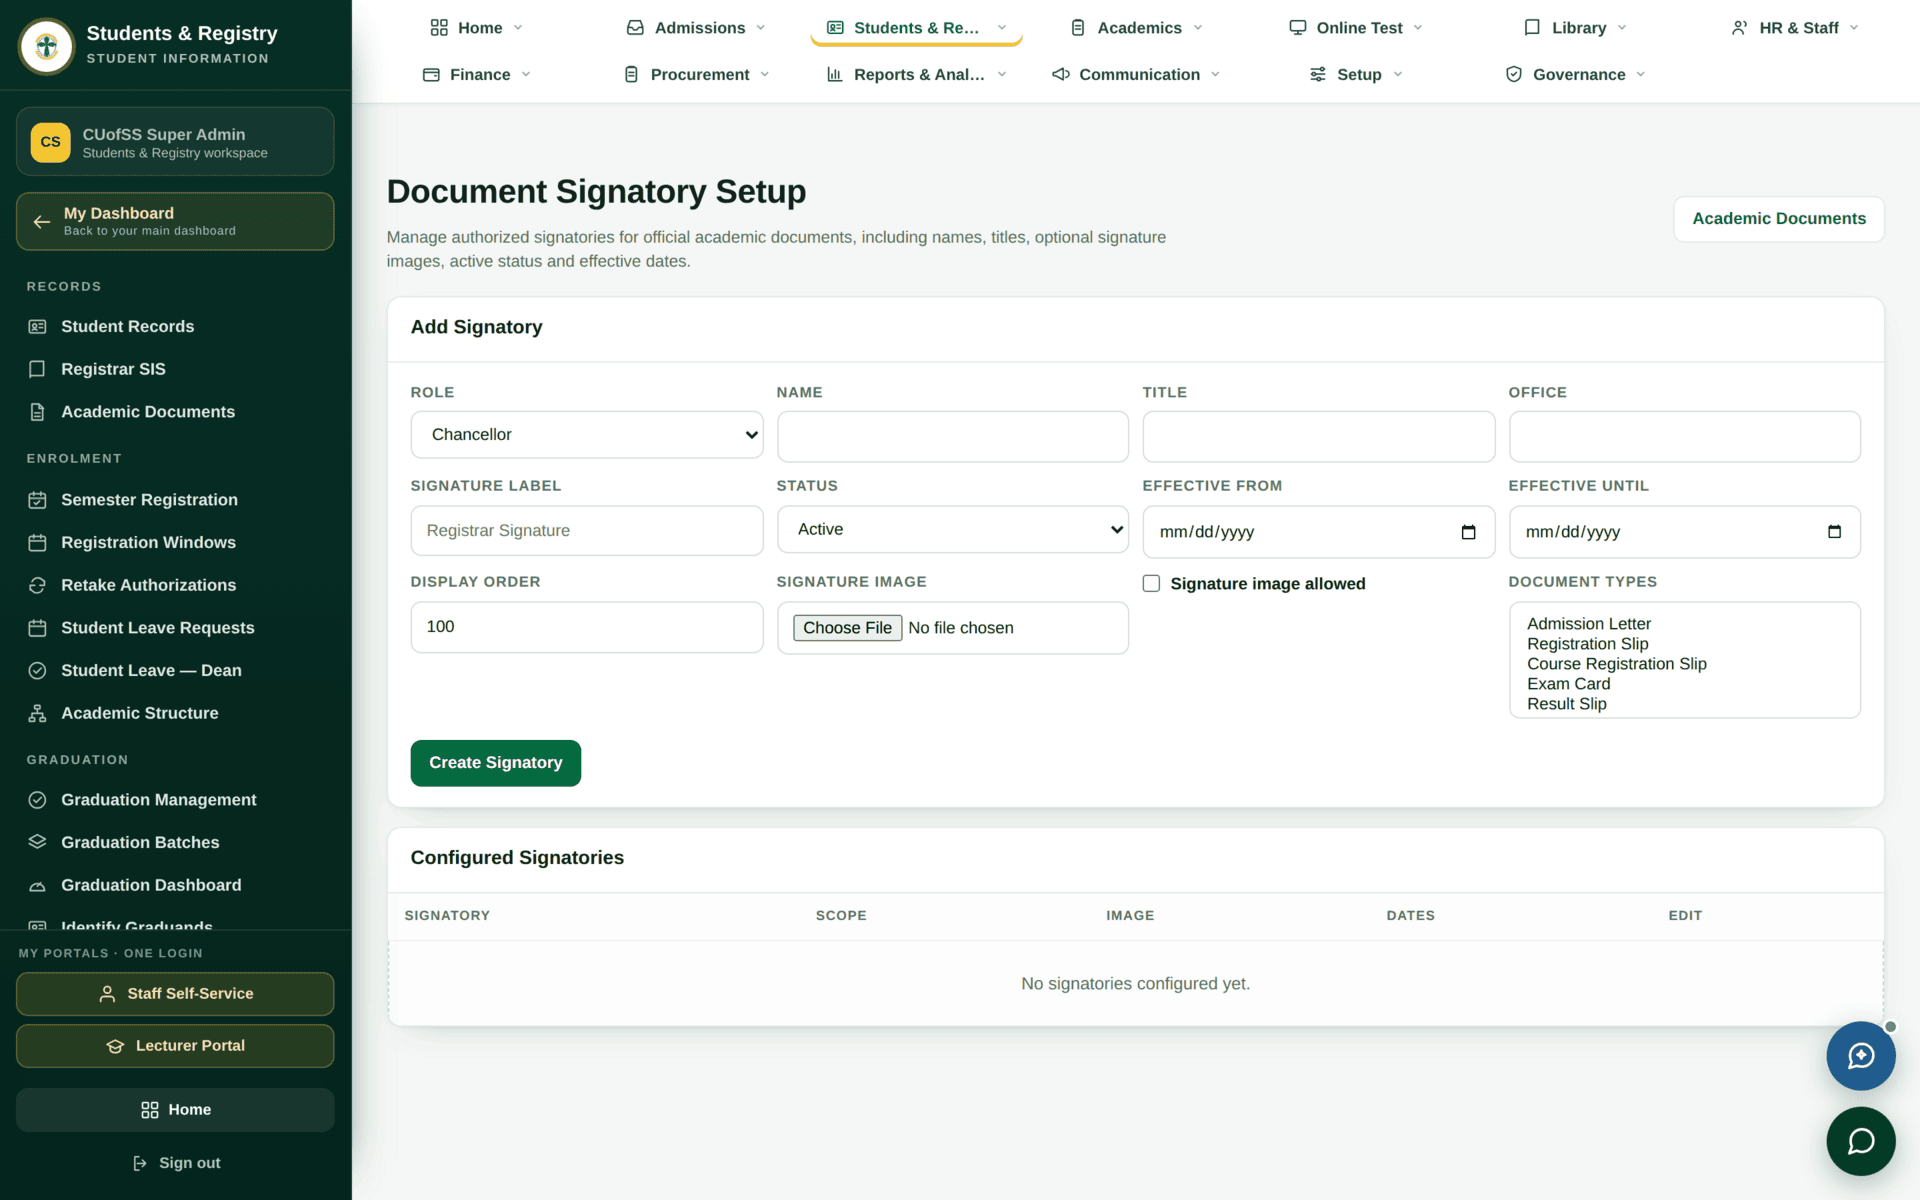Enable Signature image allowed checkbox
The width and height of the screenshot is (1920, 1200).
coord(1152,584)
